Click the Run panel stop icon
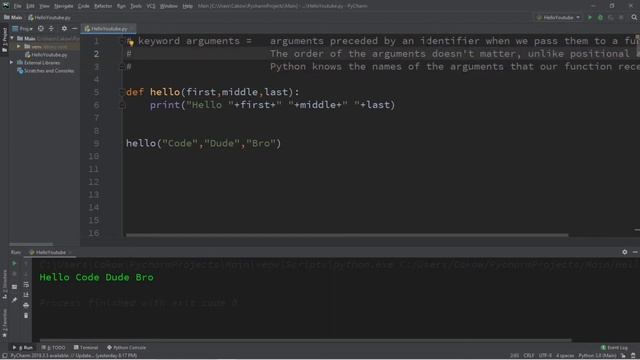The width and height of the screenshot is (640, 360). point(14,274)
